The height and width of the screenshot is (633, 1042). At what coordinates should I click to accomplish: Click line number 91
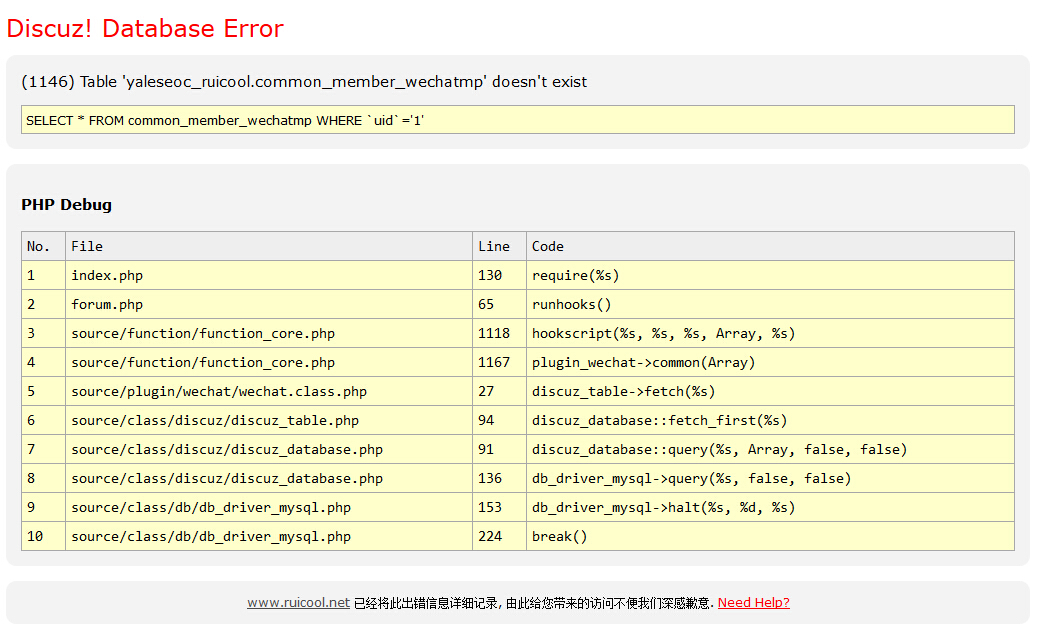[499, 449]
